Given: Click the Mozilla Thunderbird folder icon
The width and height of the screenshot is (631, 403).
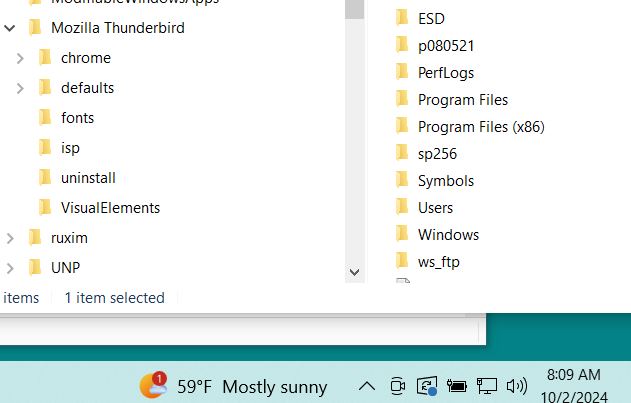Looking at the screenshot, I should coord(35,27).
